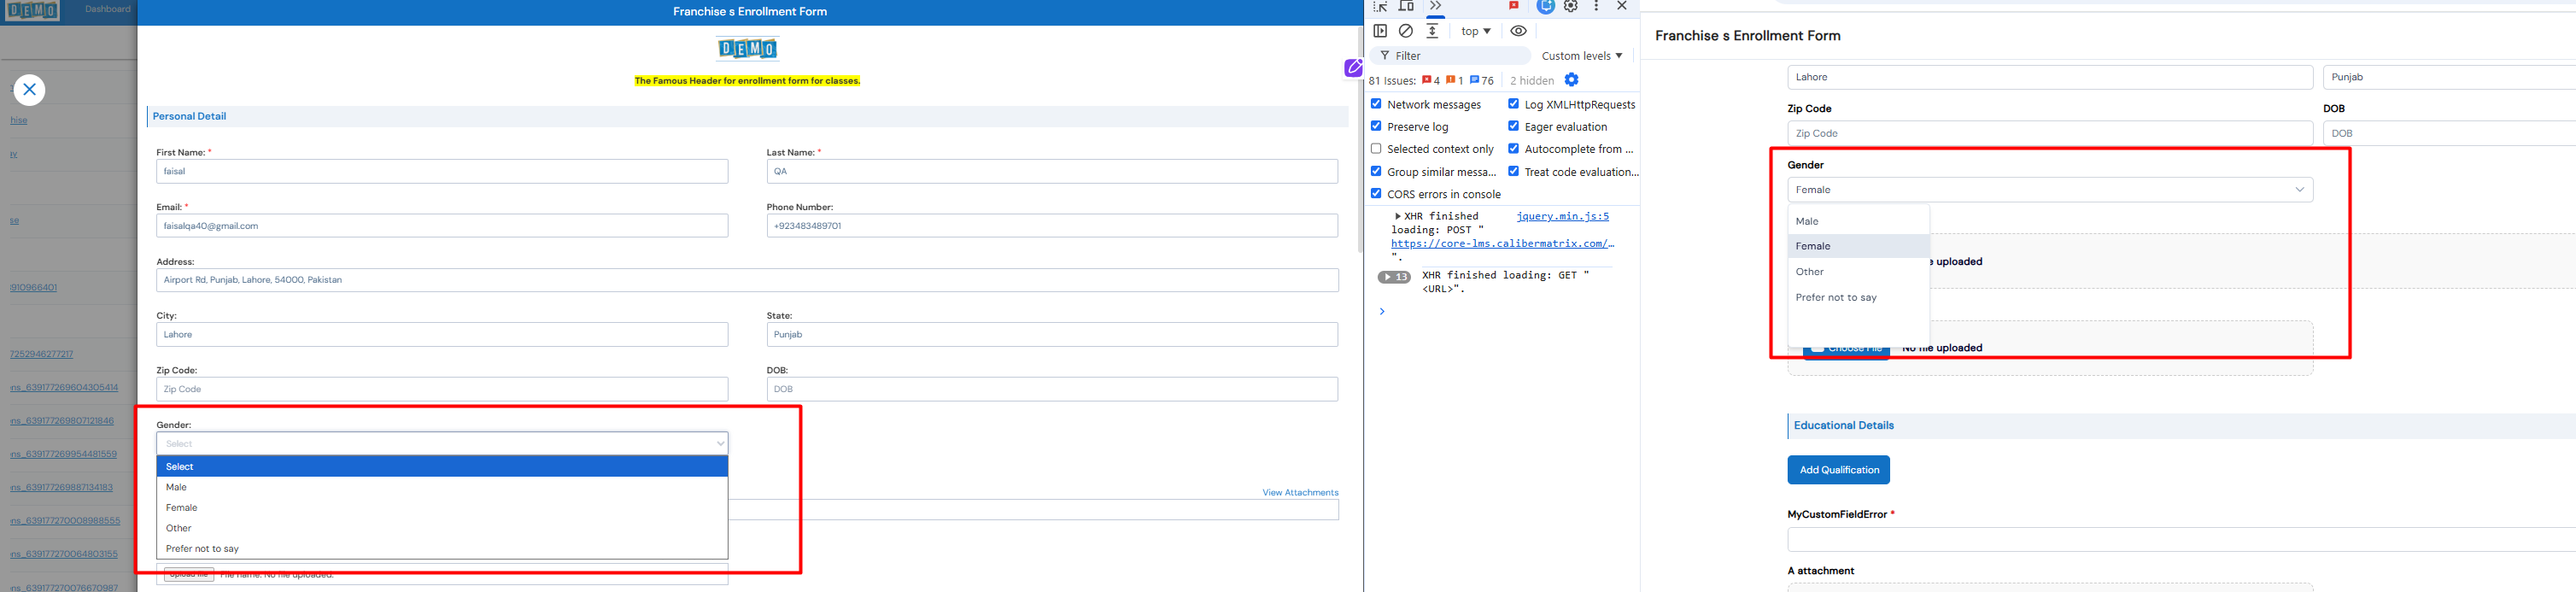The width and height of the screenshot is (2576, 592).
Task: Choose Other in right Gender dropdown
Action: [x=1858, y=272]
